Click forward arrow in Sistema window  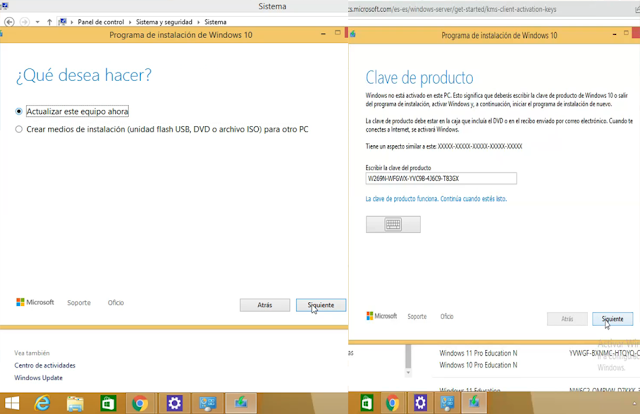24,22
